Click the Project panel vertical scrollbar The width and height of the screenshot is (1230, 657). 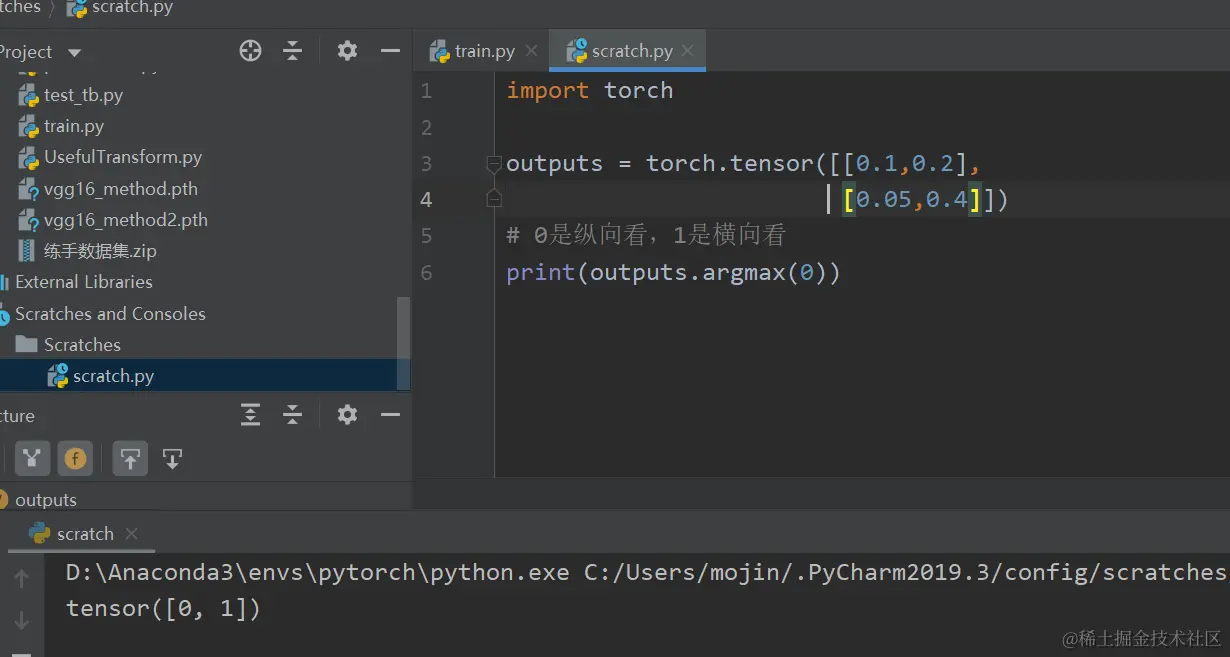[x=404, y=343]
